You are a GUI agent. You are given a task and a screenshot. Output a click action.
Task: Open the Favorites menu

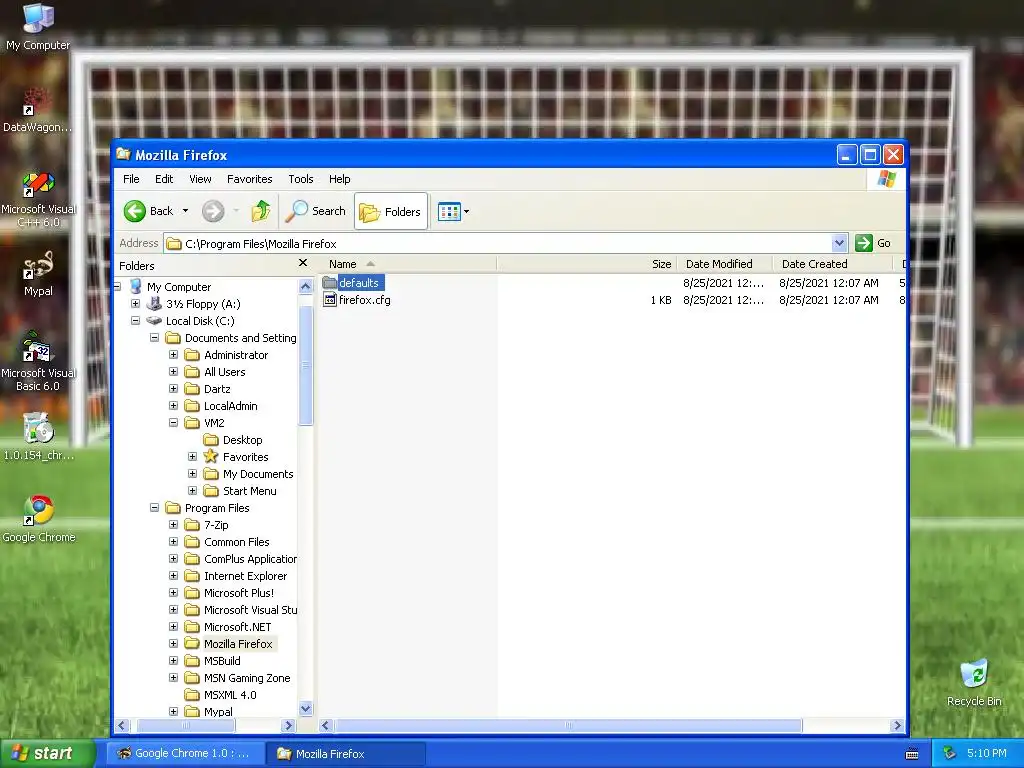point(249,179)
